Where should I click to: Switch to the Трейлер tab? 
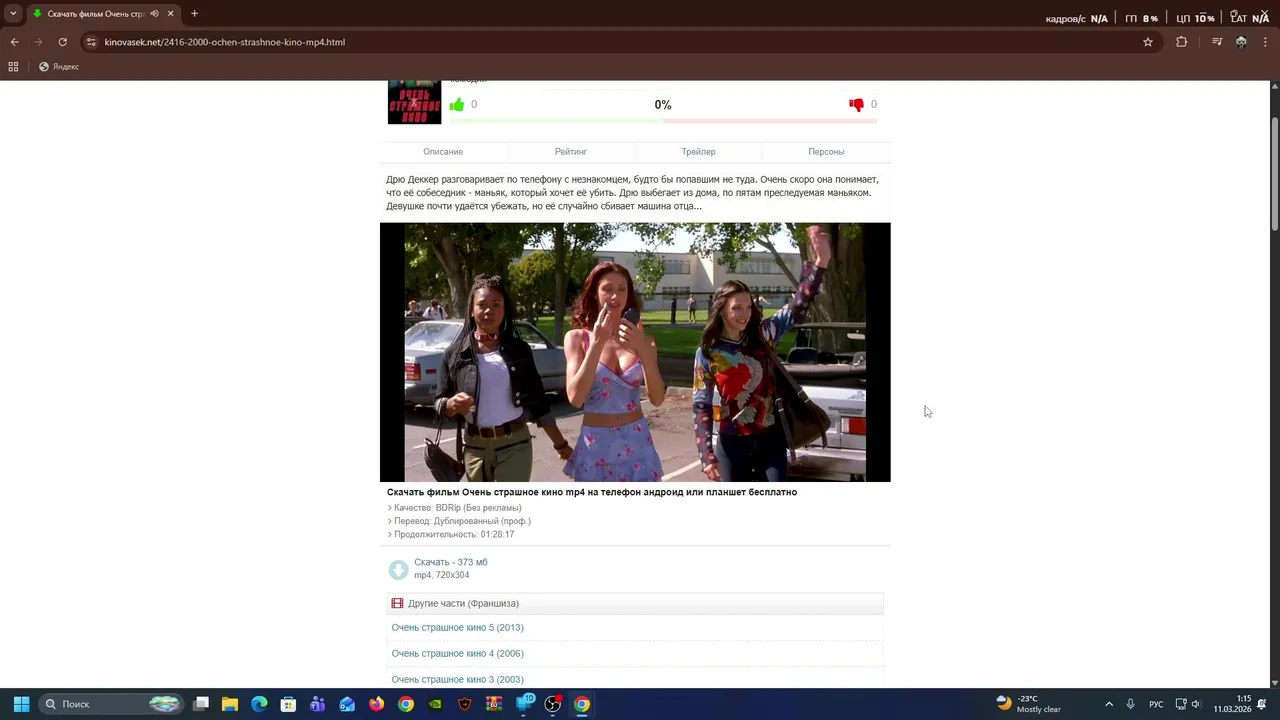(698, 152)
